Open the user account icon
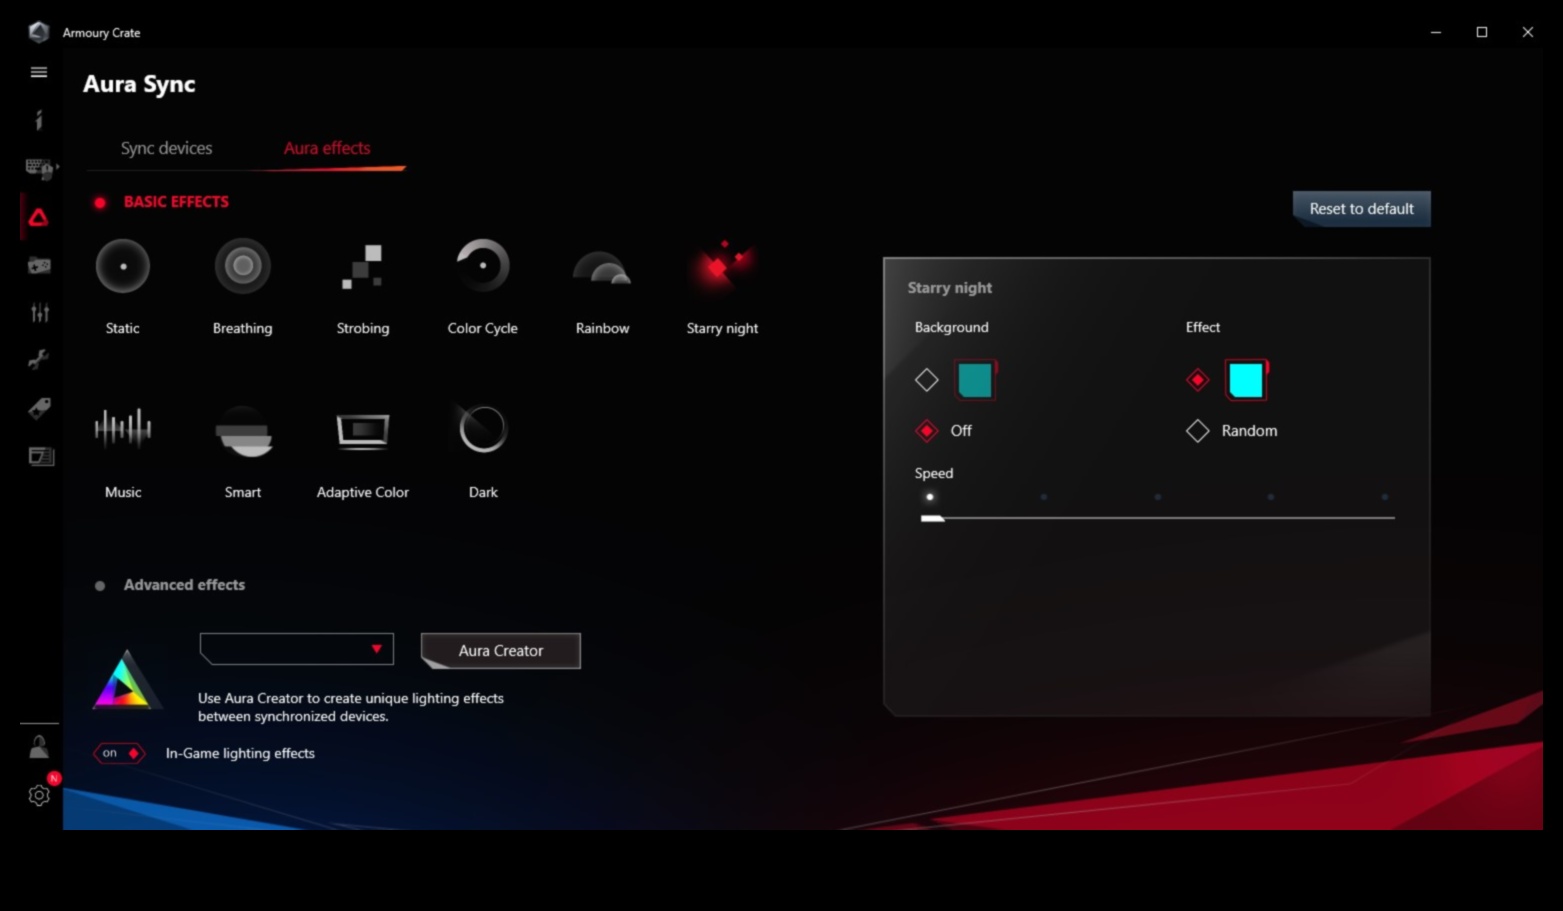 pos(39,745)
